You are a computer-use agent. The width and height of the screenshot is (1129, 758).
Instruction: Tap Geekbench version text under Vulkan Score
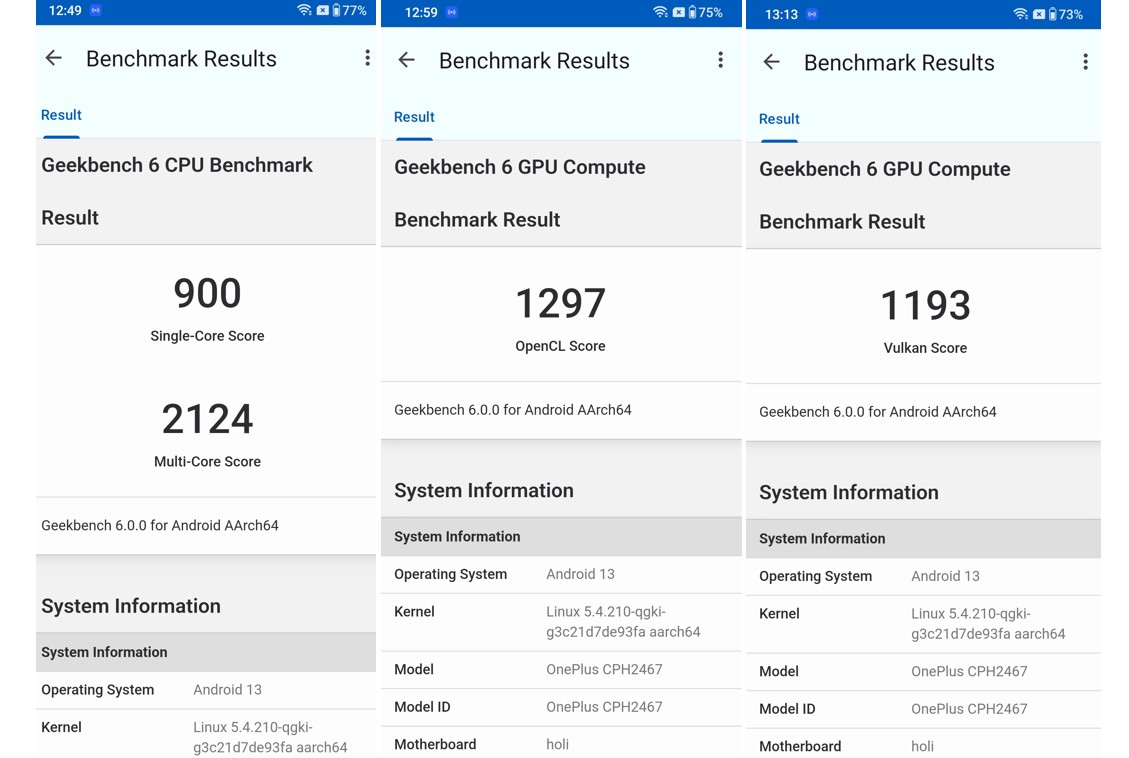(878, 412)
